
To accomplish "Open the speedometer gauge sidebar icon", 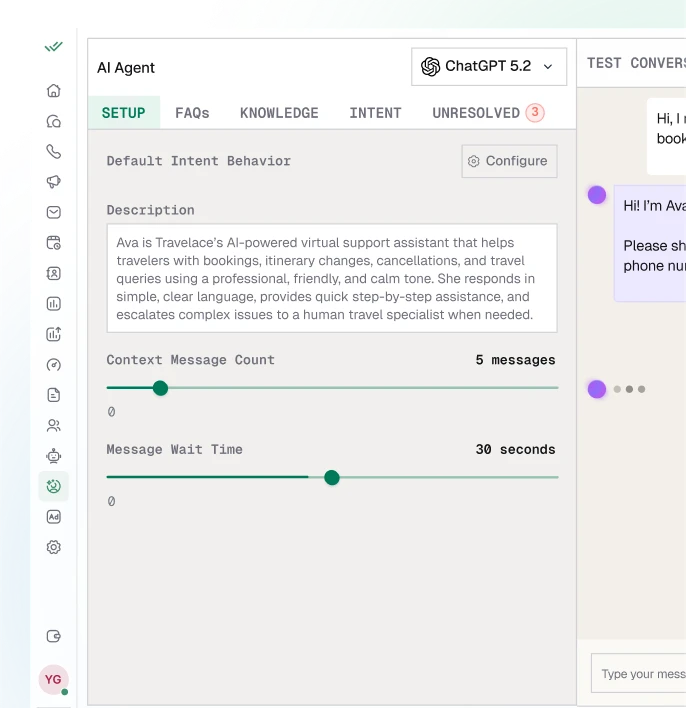I will coord(54,364).
